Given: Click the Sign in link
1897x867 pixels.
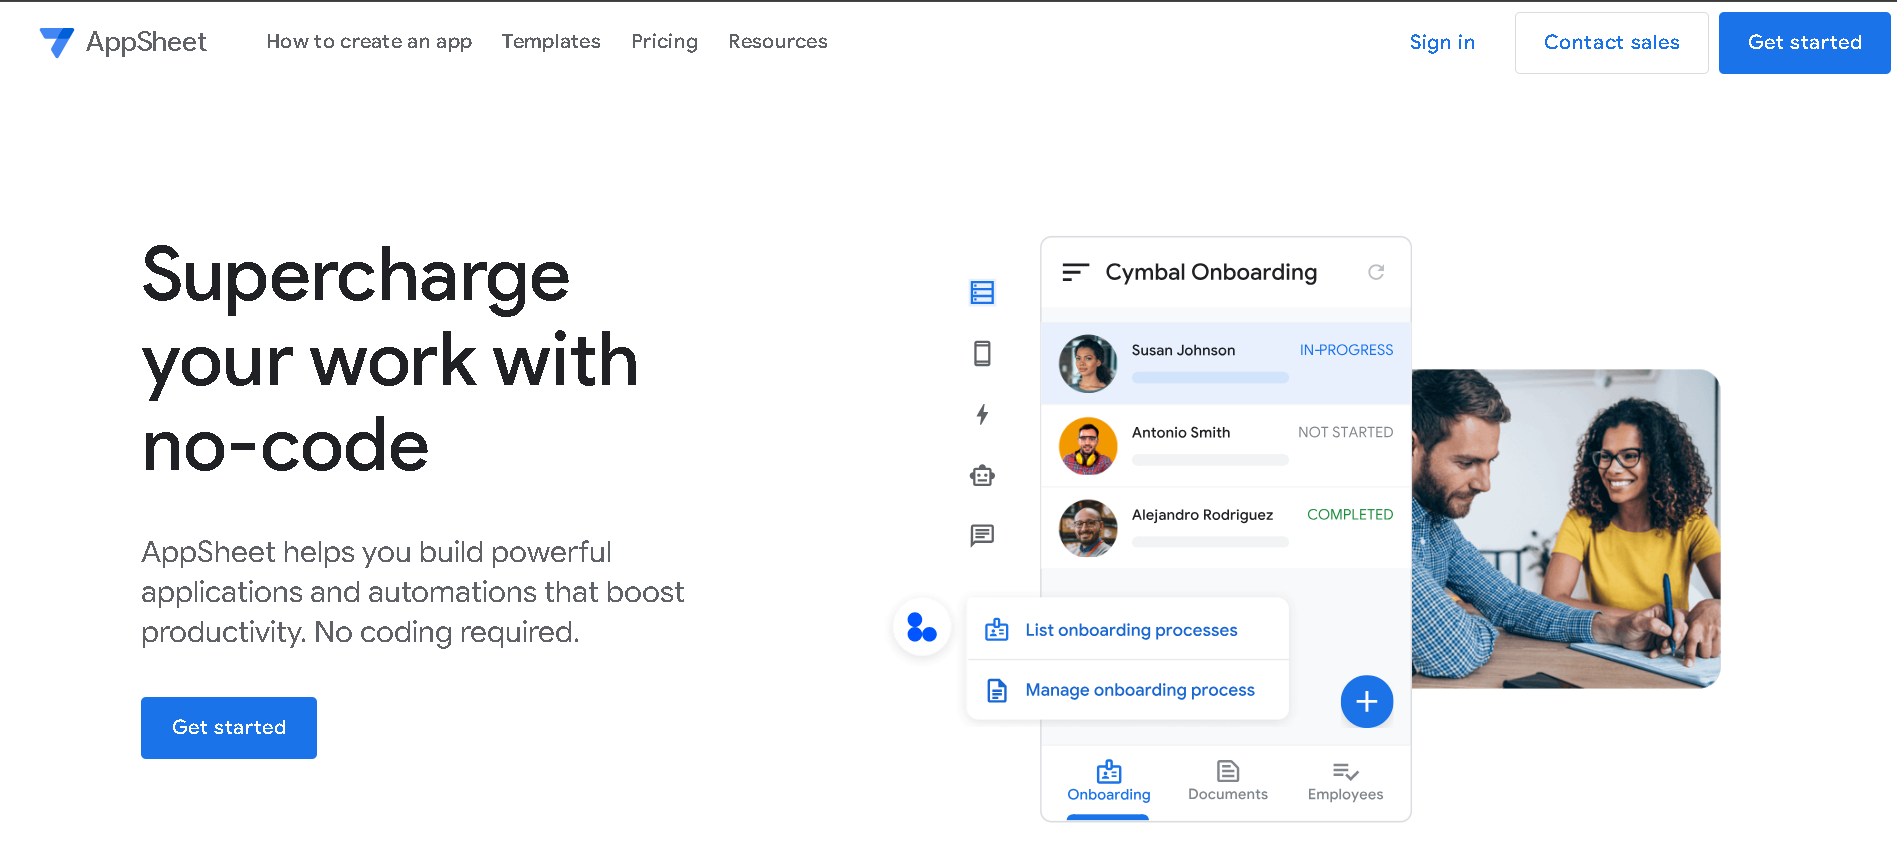Looking at the screenshot, I should tap(1442, 43).
